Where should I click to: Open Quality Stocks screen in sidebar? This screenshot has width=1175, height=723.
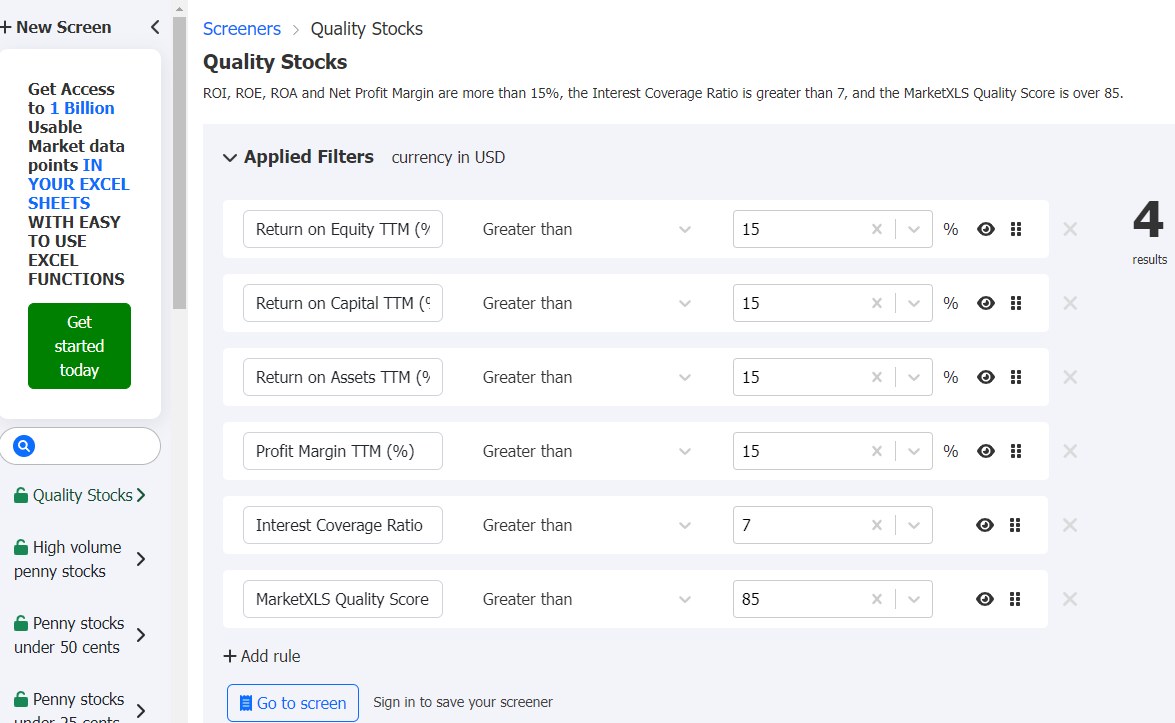point(80,495)
